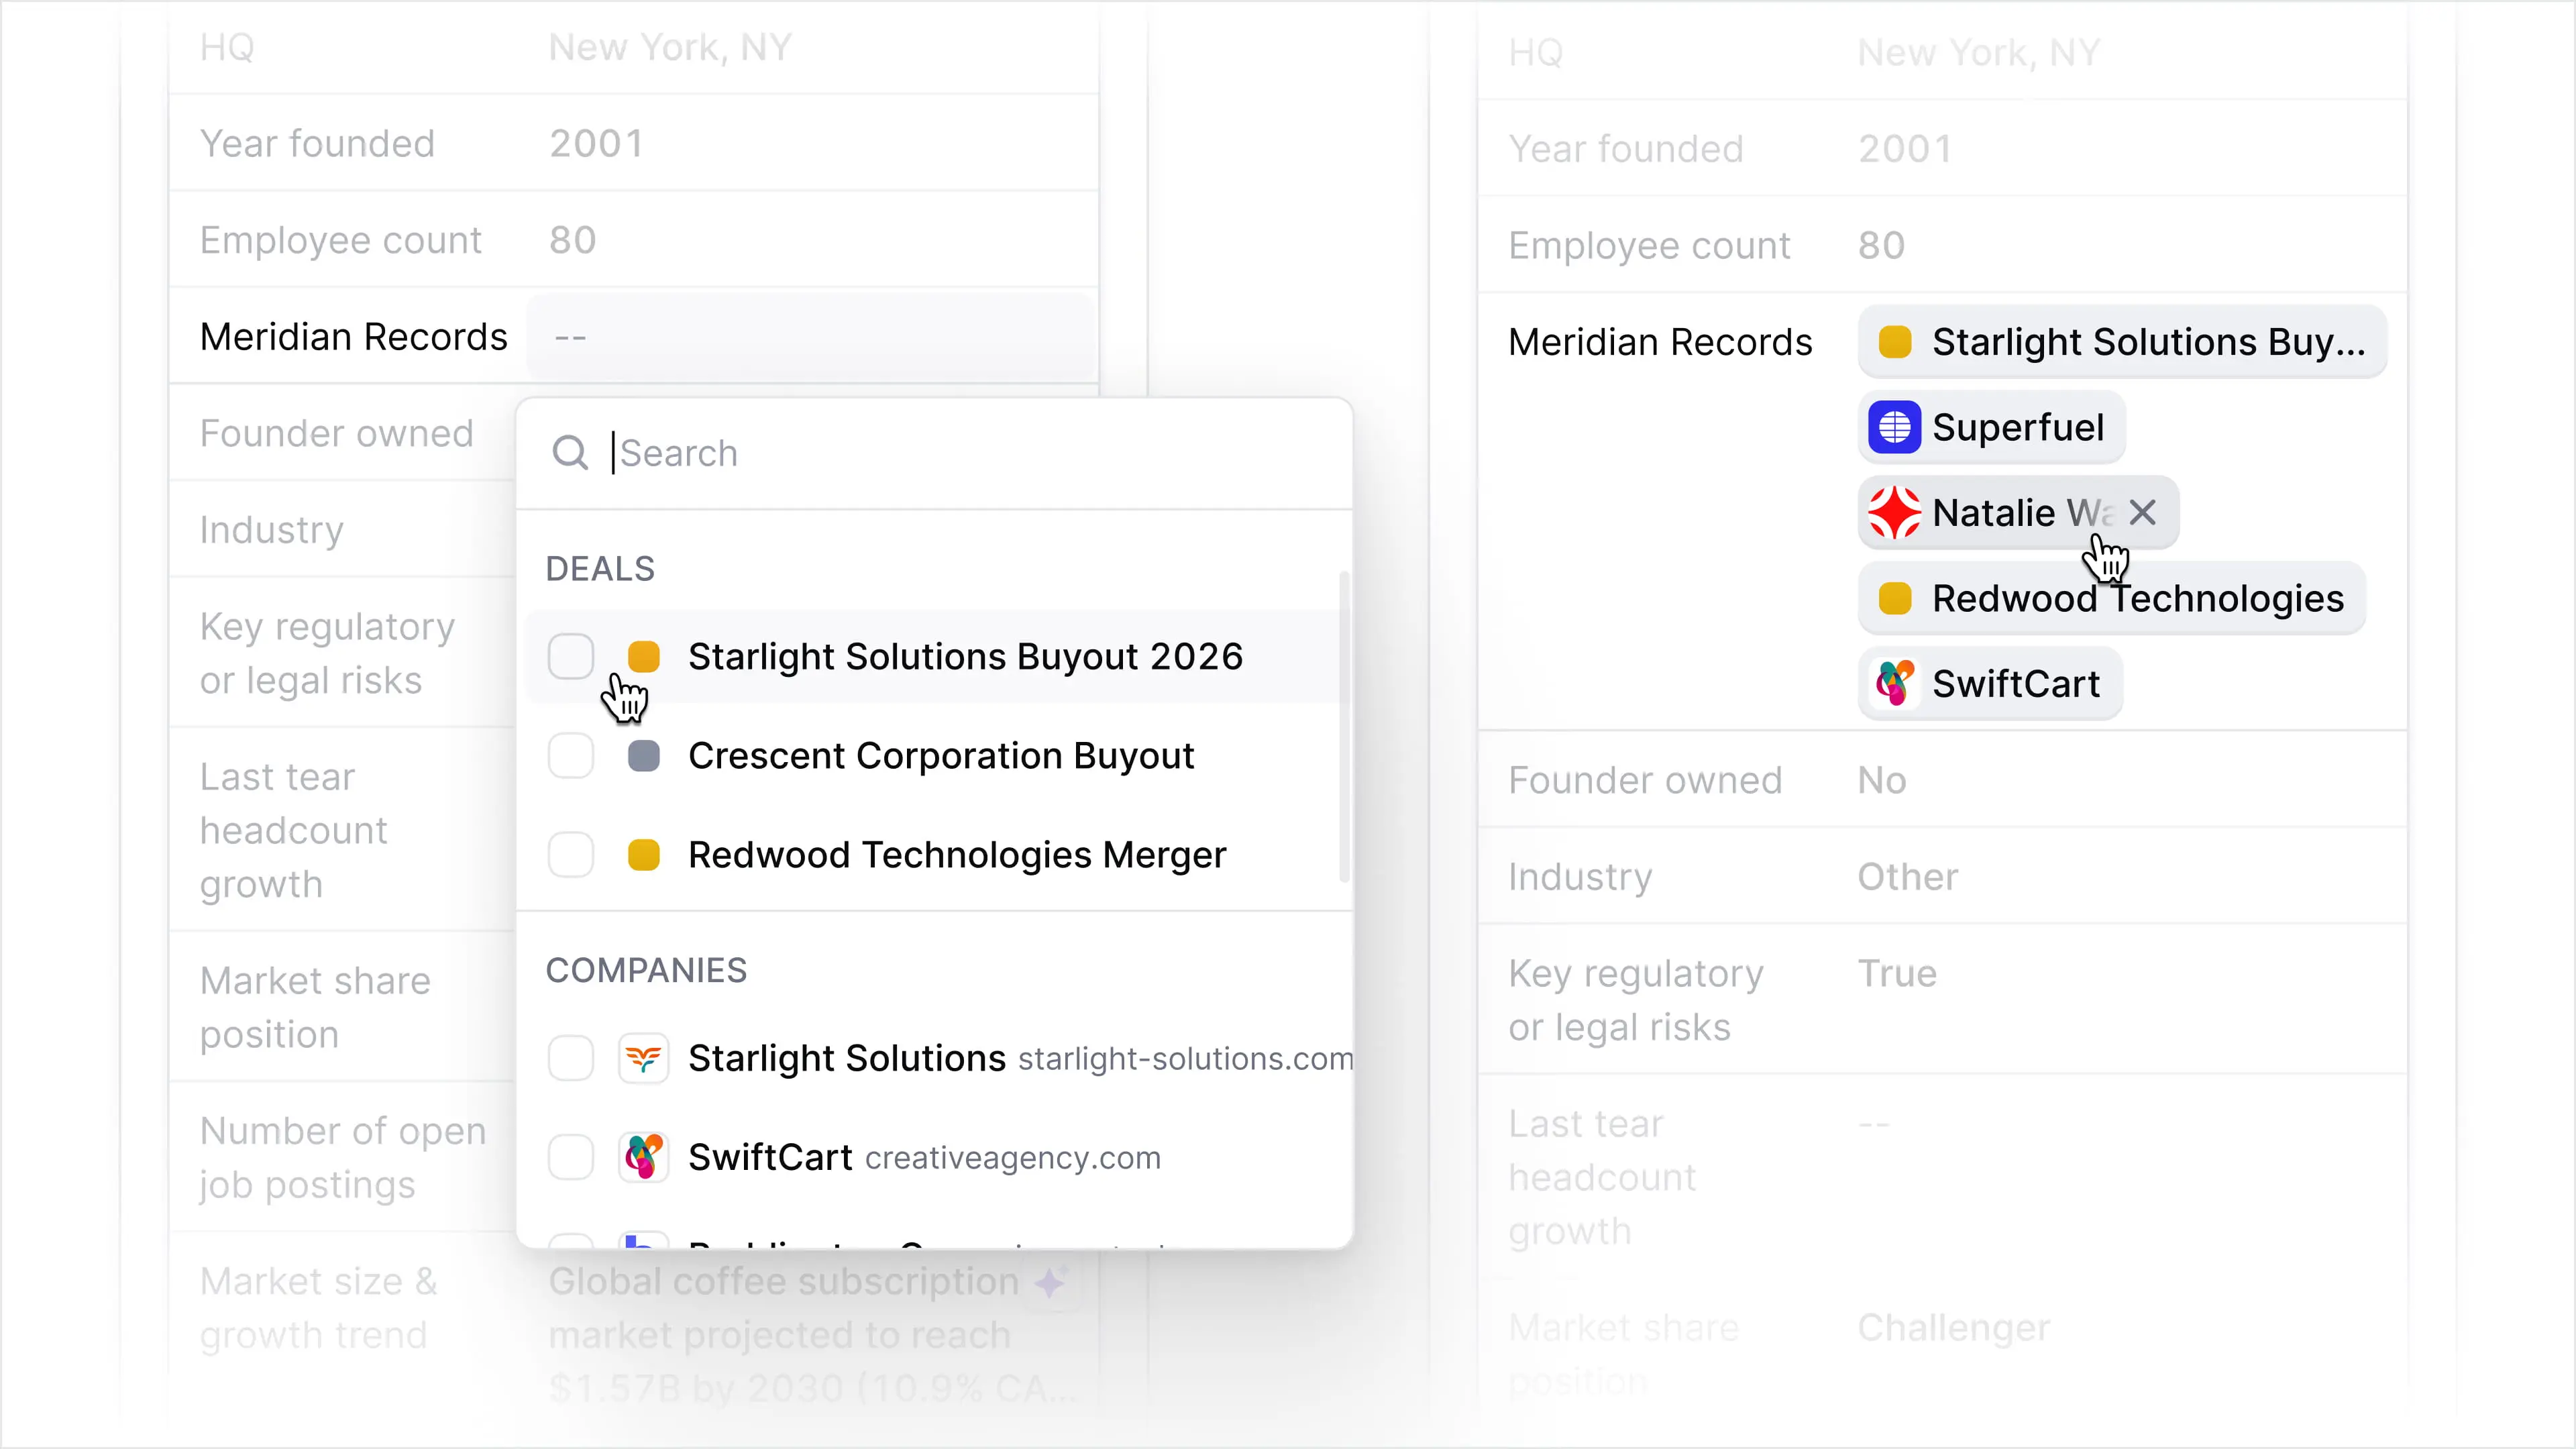Open the SwiftCart chip in right panel
The width and height of the screenshot is (2576, 1449).
point(1990,684)
